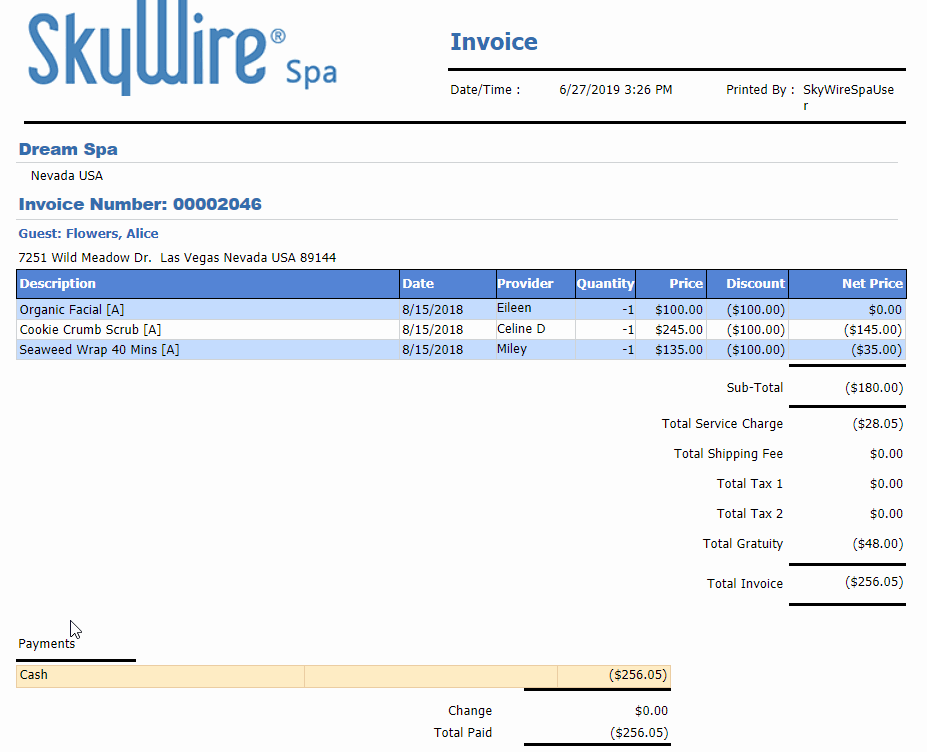Click the Description column header

coord(58,284)
